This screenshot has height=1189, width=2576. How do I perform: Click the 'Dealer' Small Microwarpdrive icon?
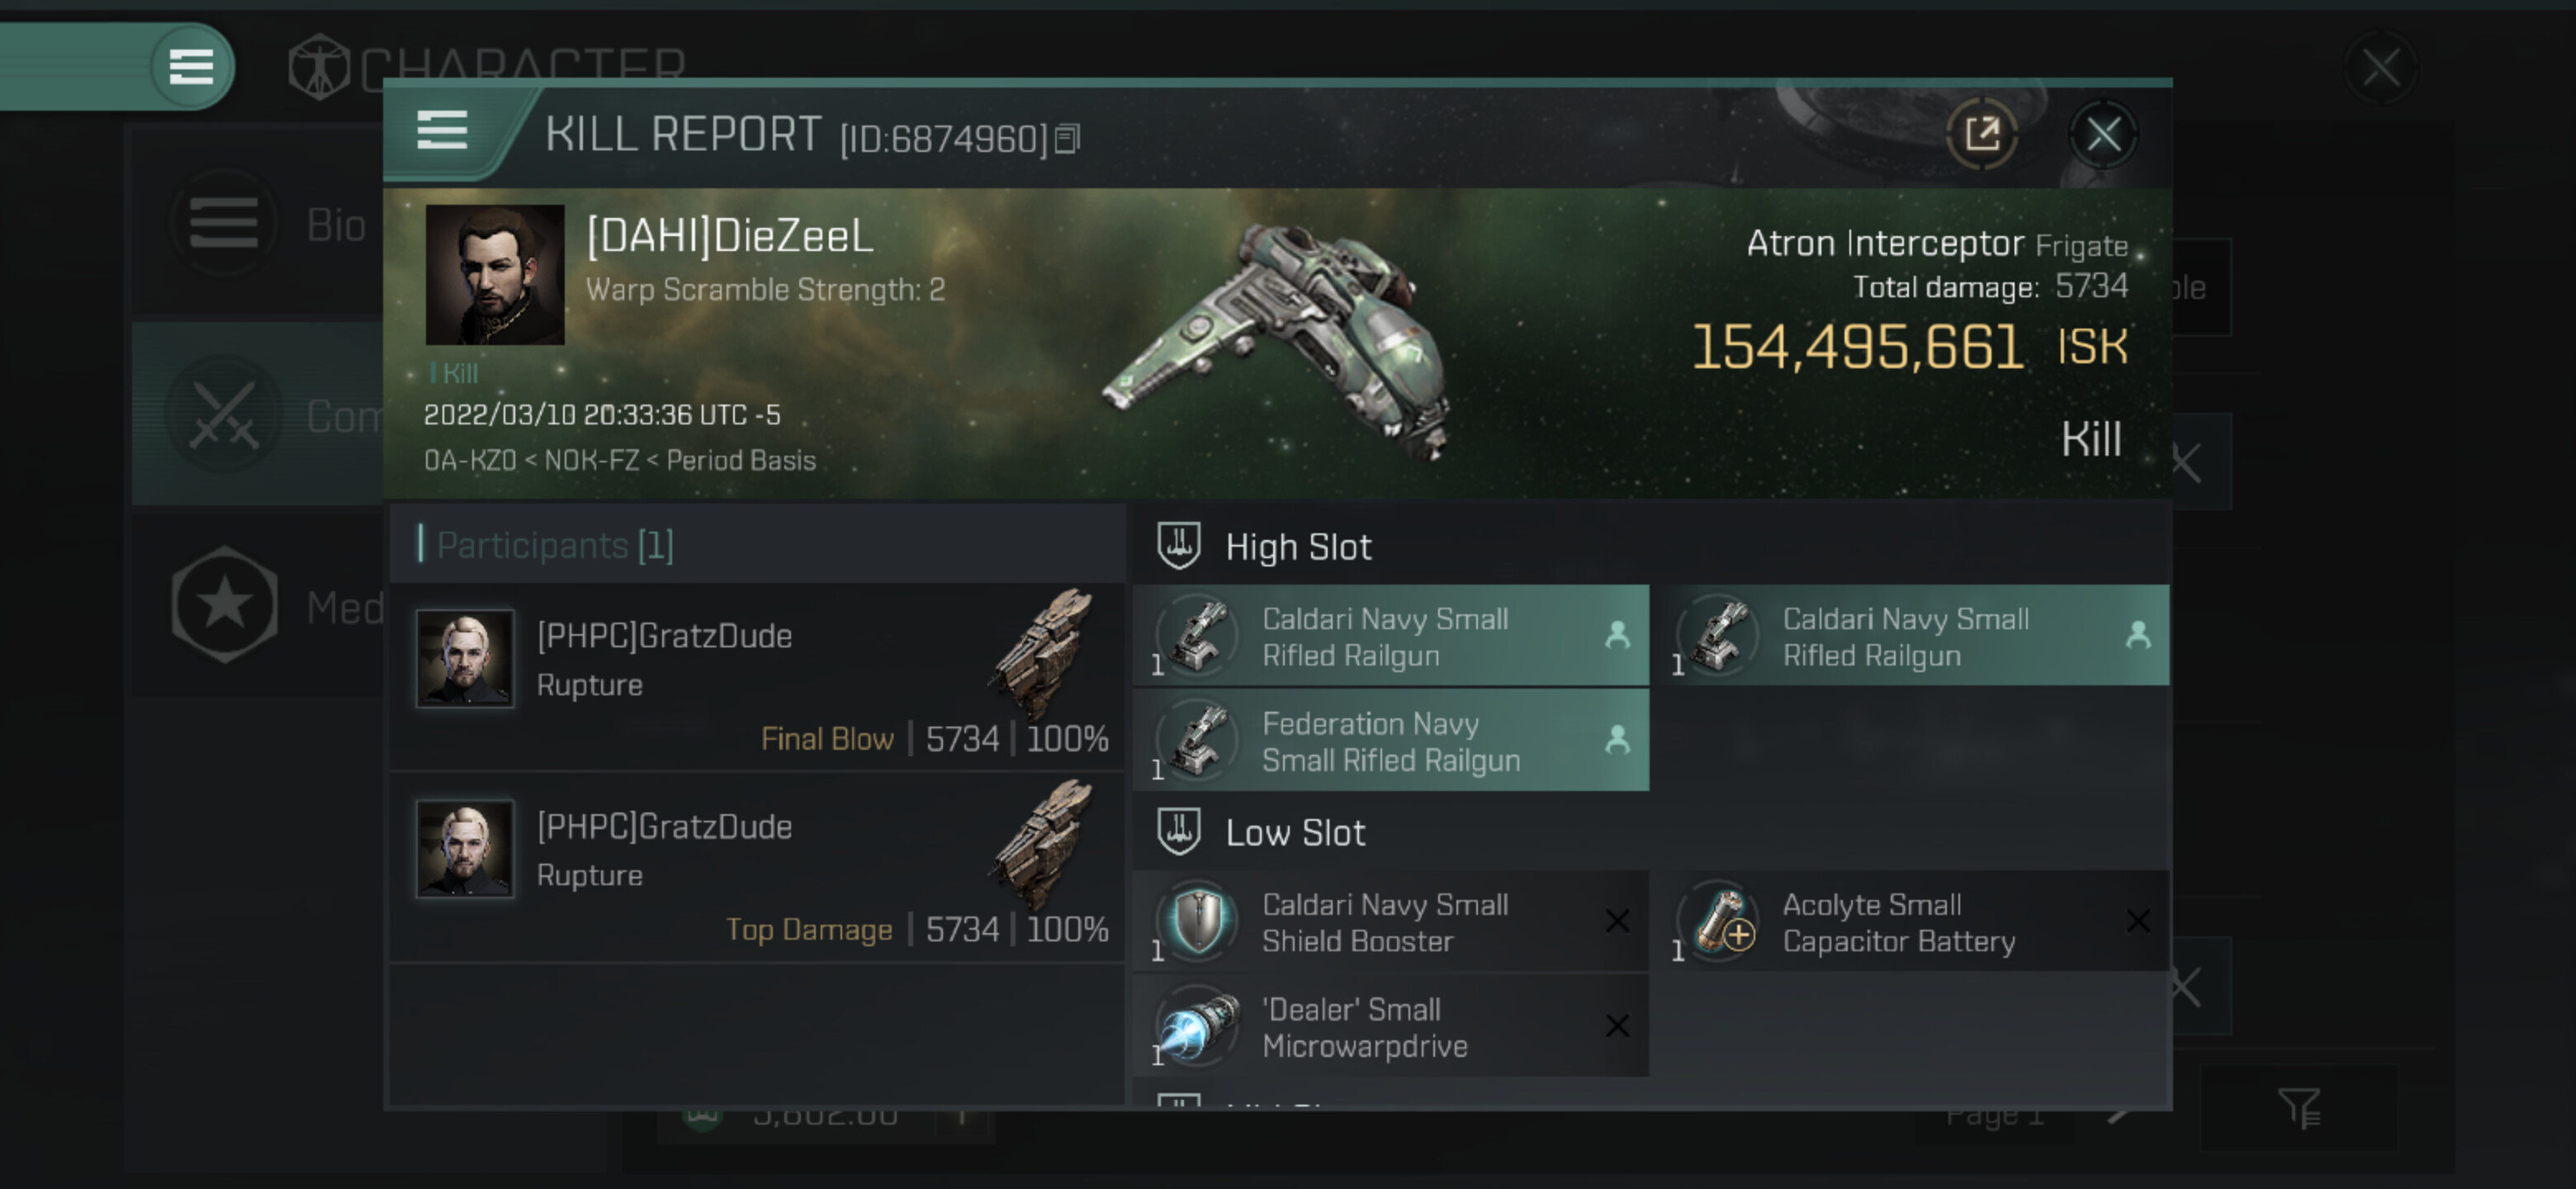tap(1197, 1026)
